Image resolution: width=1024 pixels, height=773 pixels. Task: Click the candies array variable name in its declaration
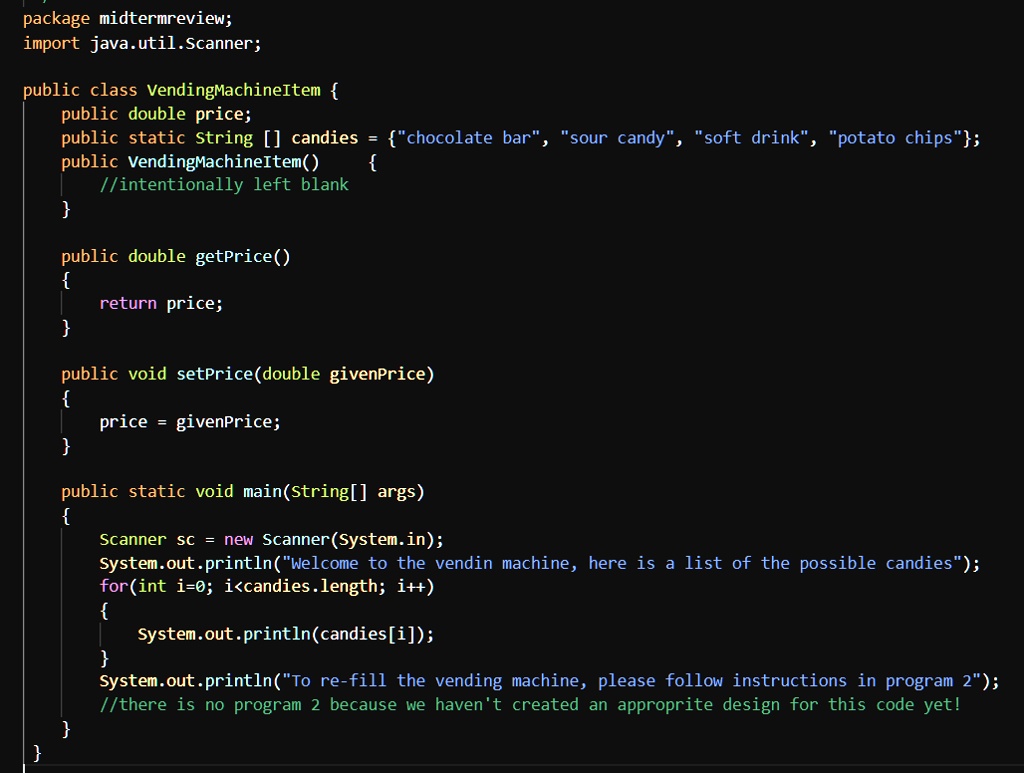pyautogui.click(x=325, y=138)
